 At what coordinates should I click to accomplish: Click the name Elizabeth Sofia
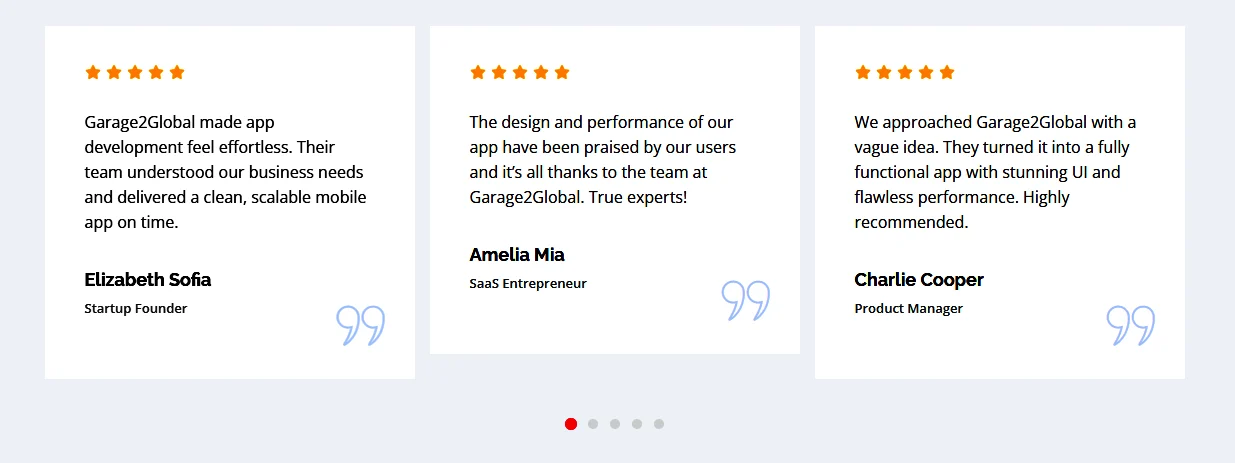(148, 280)
